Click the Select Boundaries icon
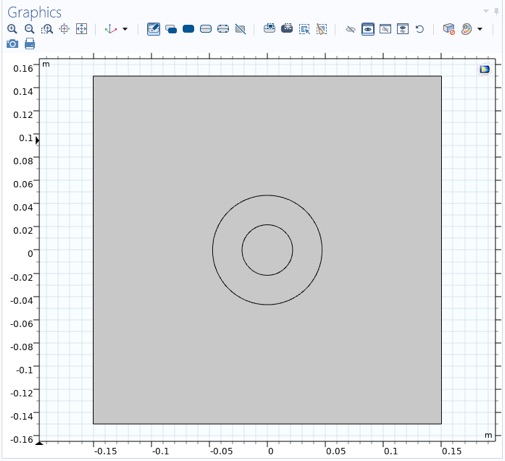This screenshot has height=461, width=505. click(x=206, y=29)
